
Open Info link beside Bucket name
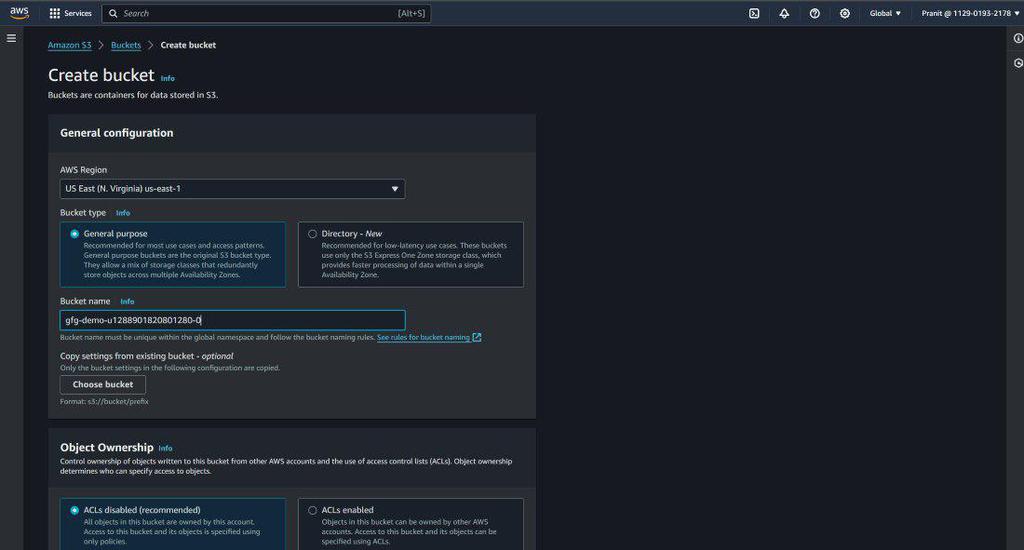point(127,302)
